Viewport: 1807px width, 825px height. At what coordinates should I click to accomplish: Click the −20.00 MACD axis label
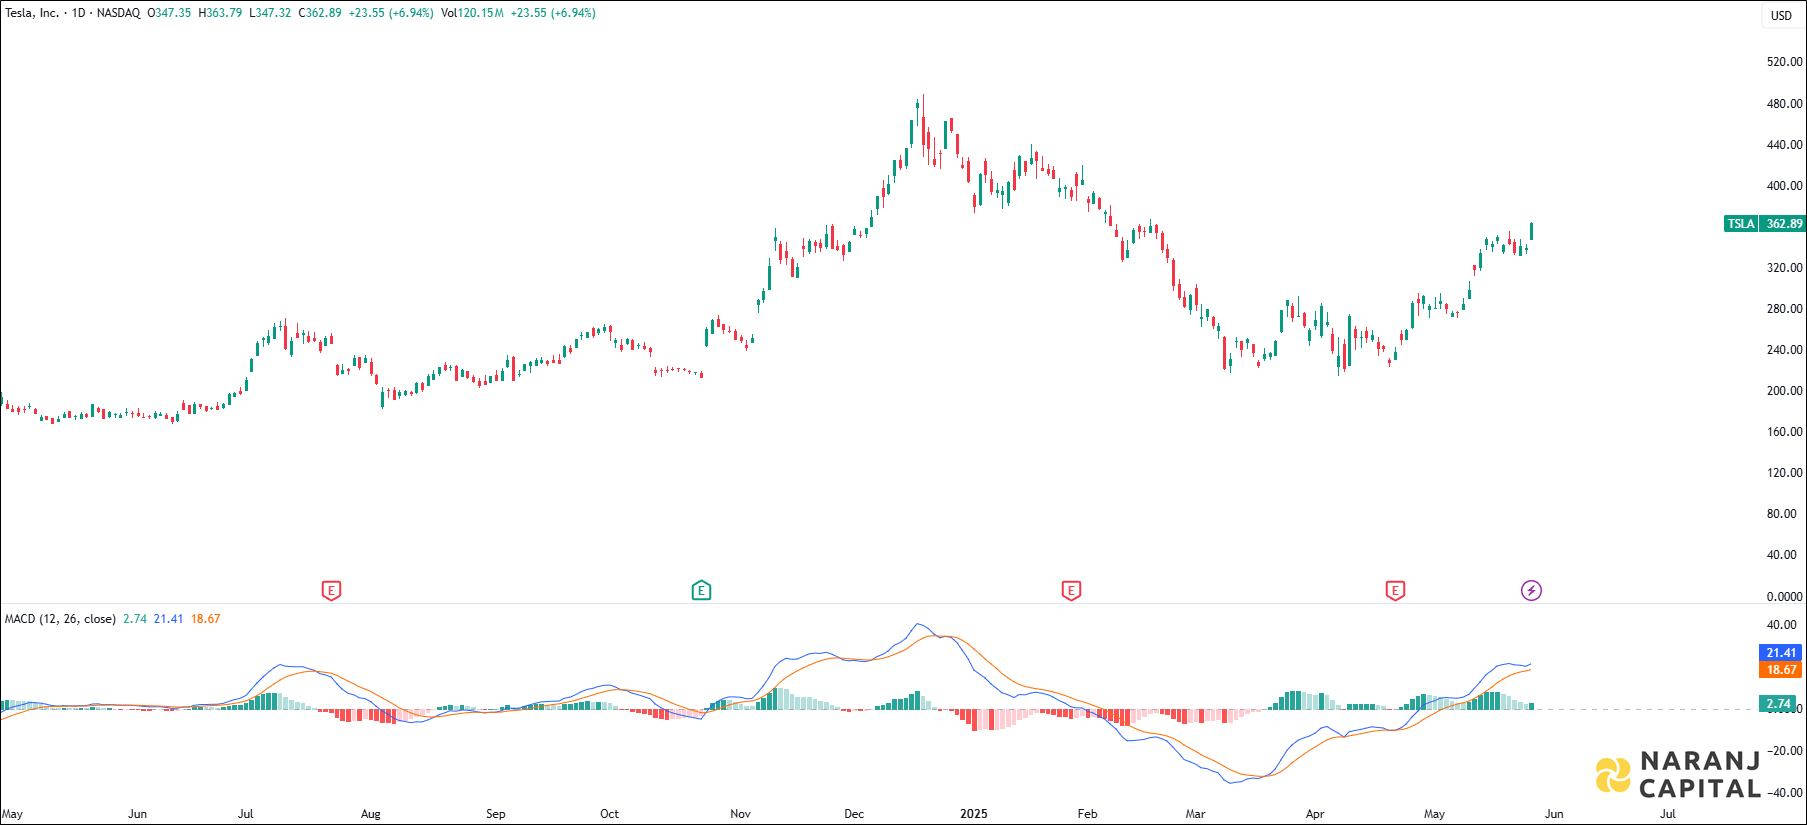tap(1784, 751)
